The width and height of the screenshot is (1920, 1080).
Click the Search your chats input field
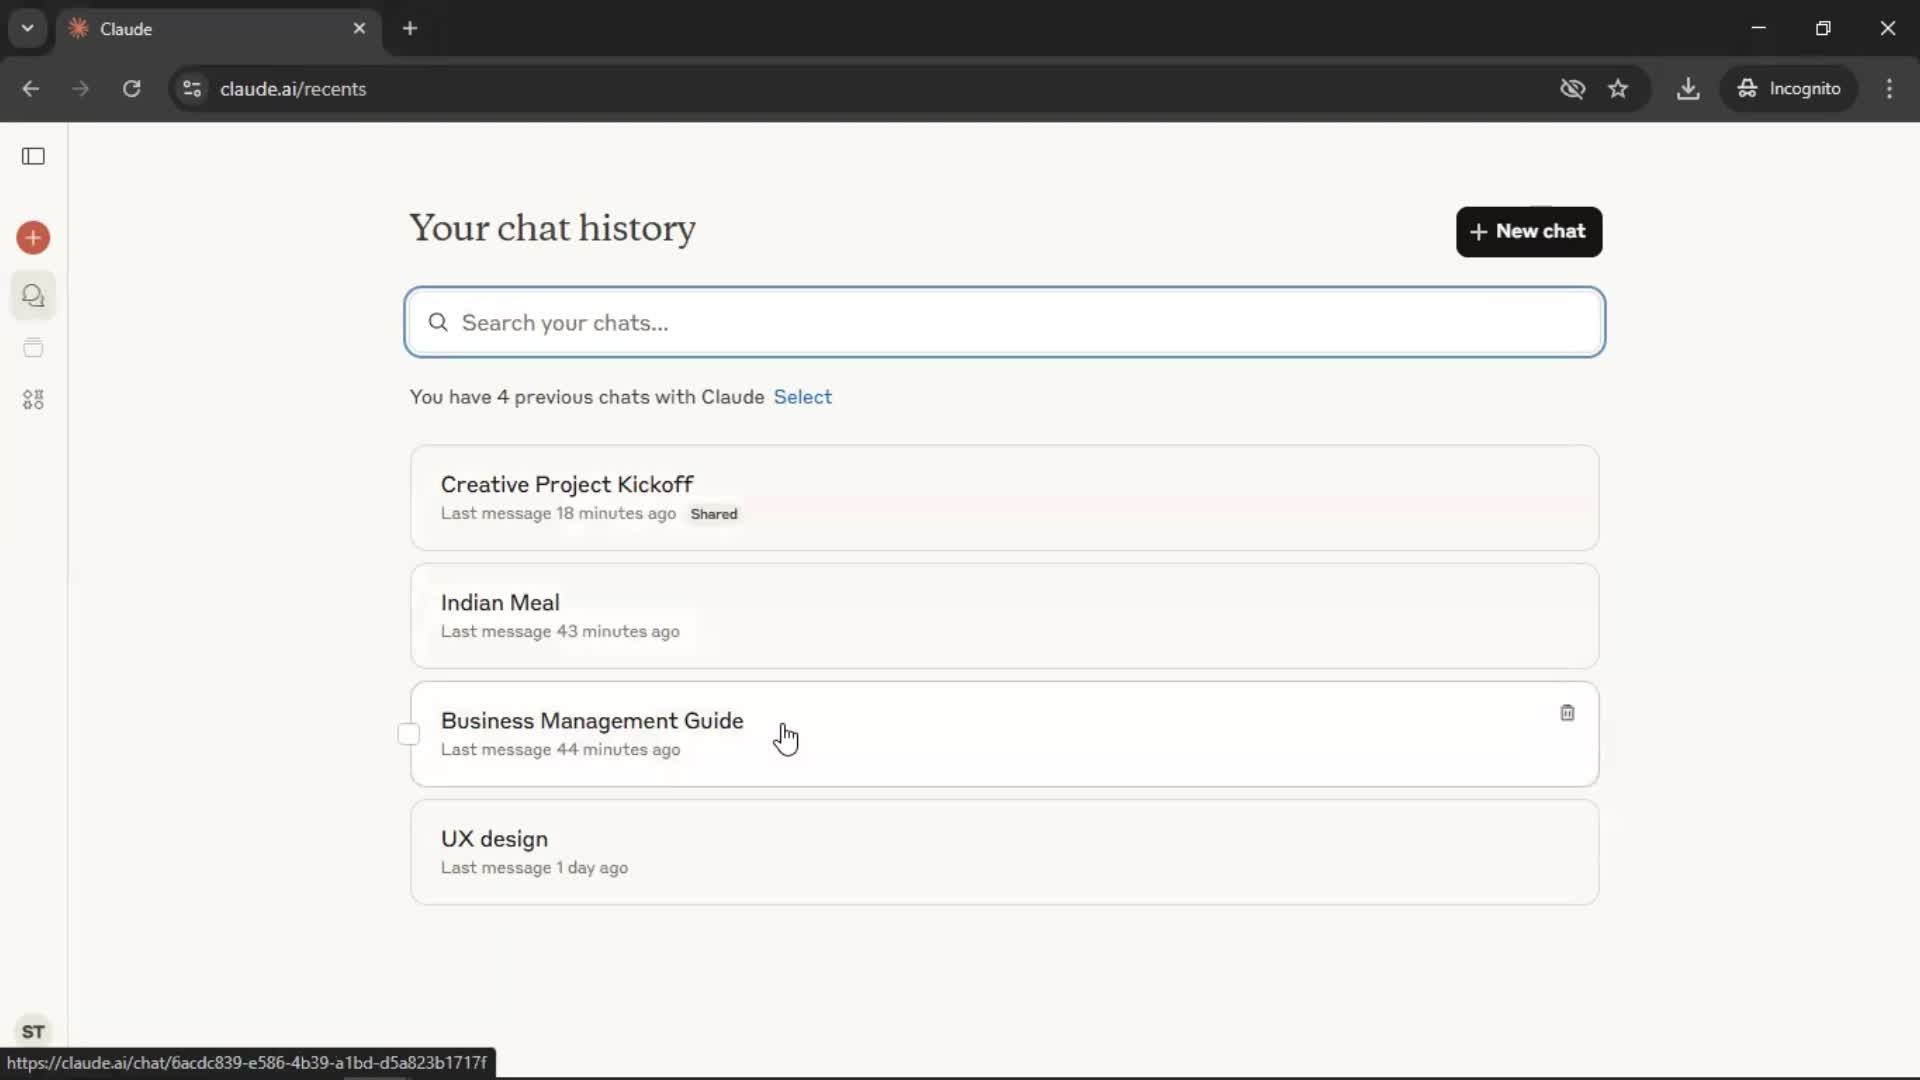tap(1004, 322)
